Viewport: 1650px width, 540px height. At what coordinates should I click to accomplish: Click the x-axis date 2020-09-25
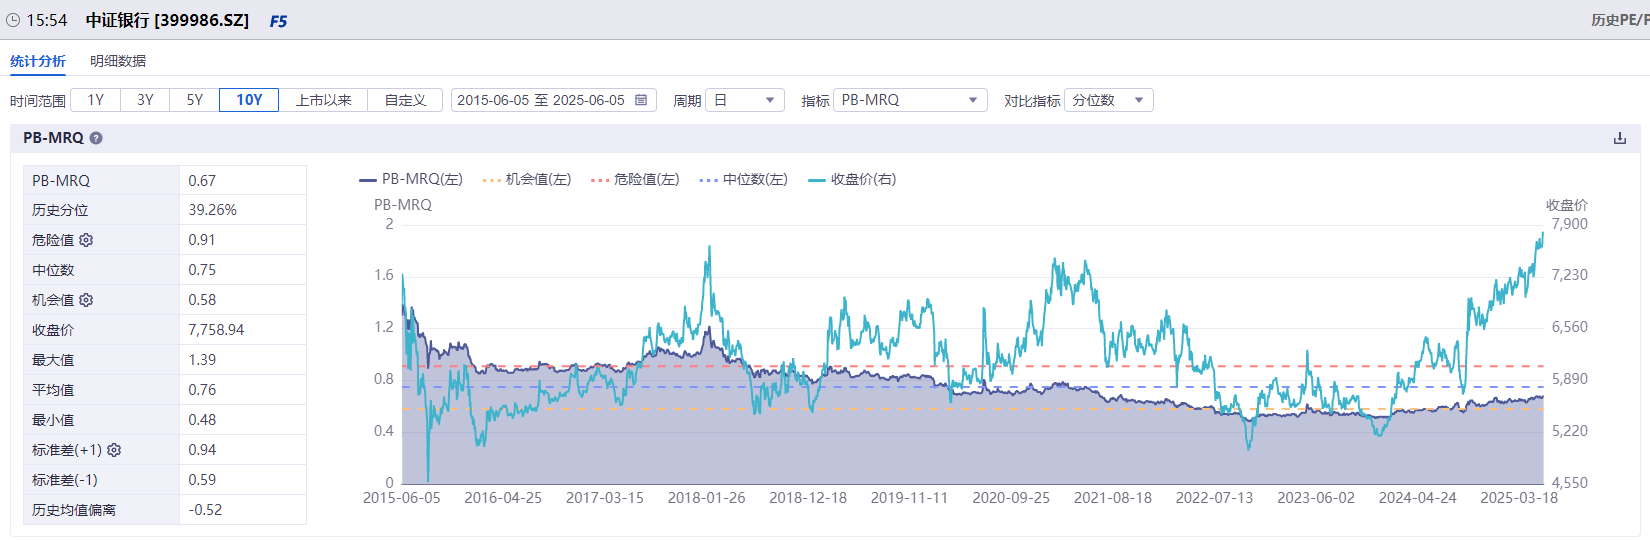click(1011, 498)
